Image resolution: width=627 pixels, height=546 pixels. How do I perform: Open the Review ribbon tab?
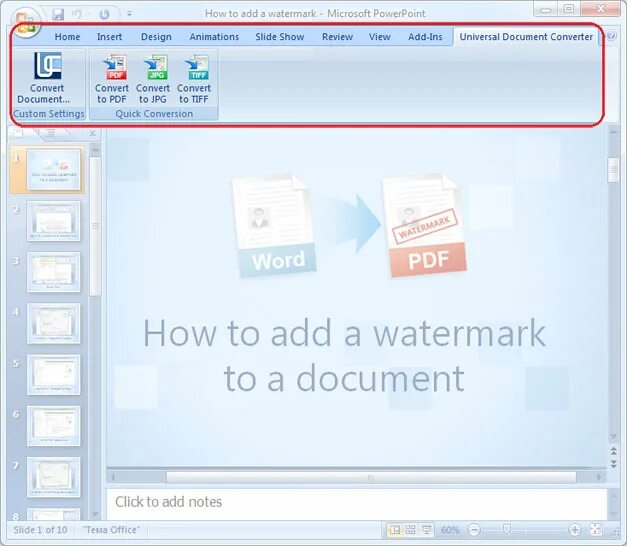337,37
